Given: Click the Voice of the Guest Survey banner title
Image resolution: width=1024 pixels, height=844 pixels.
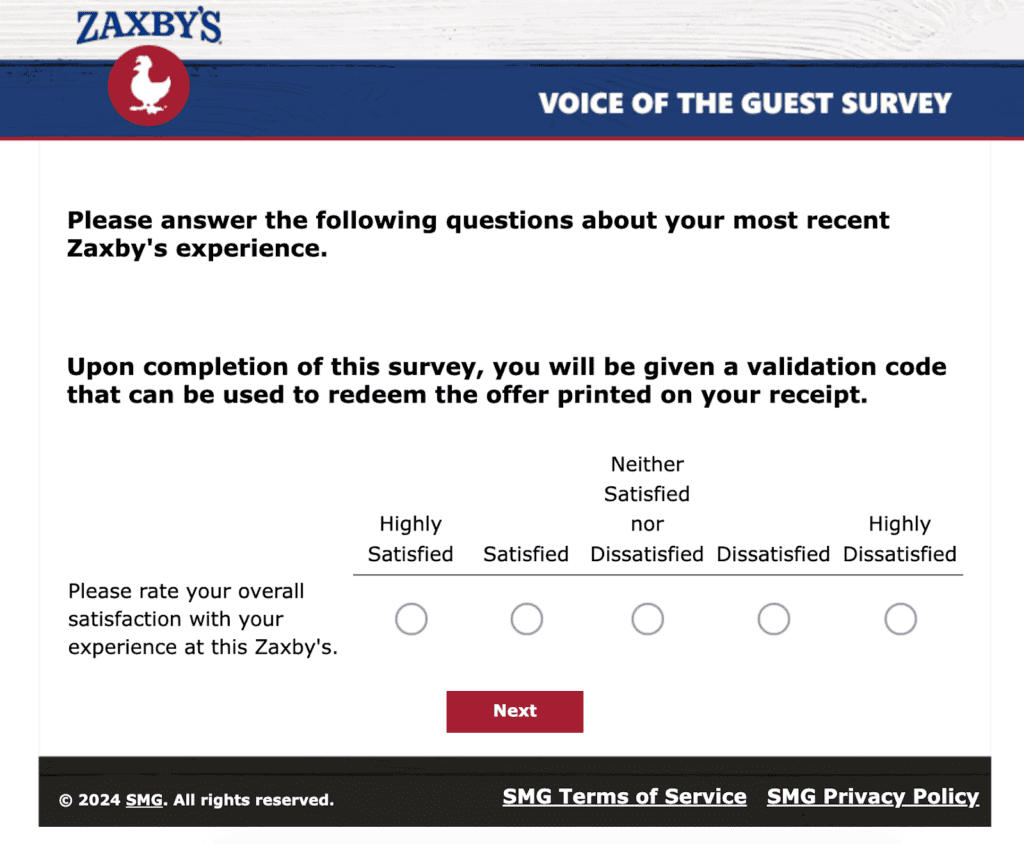Looking at the screenshot, I should tap(745, 103).
